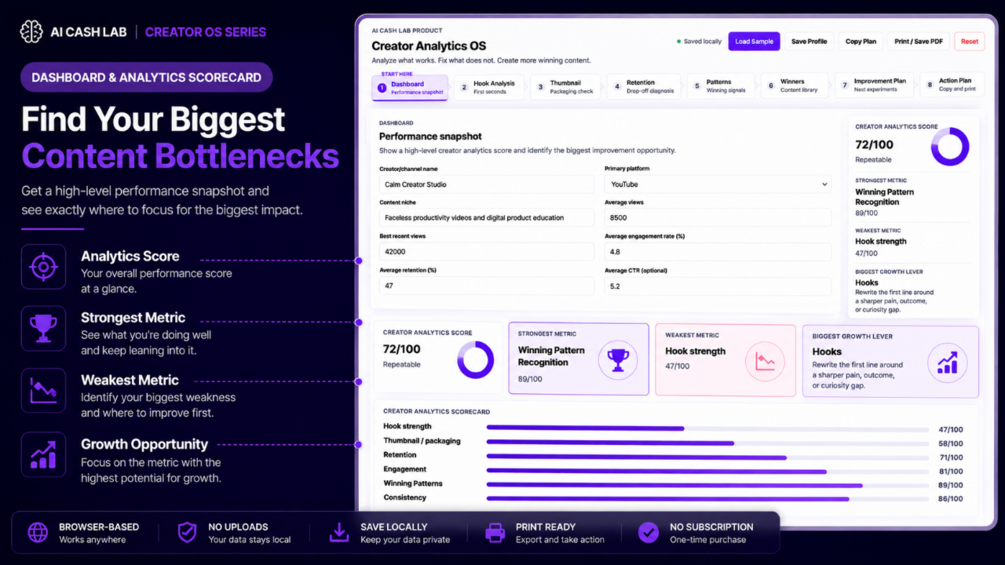
Task: Click the Load Sample button
Action: tap(754, 42)
